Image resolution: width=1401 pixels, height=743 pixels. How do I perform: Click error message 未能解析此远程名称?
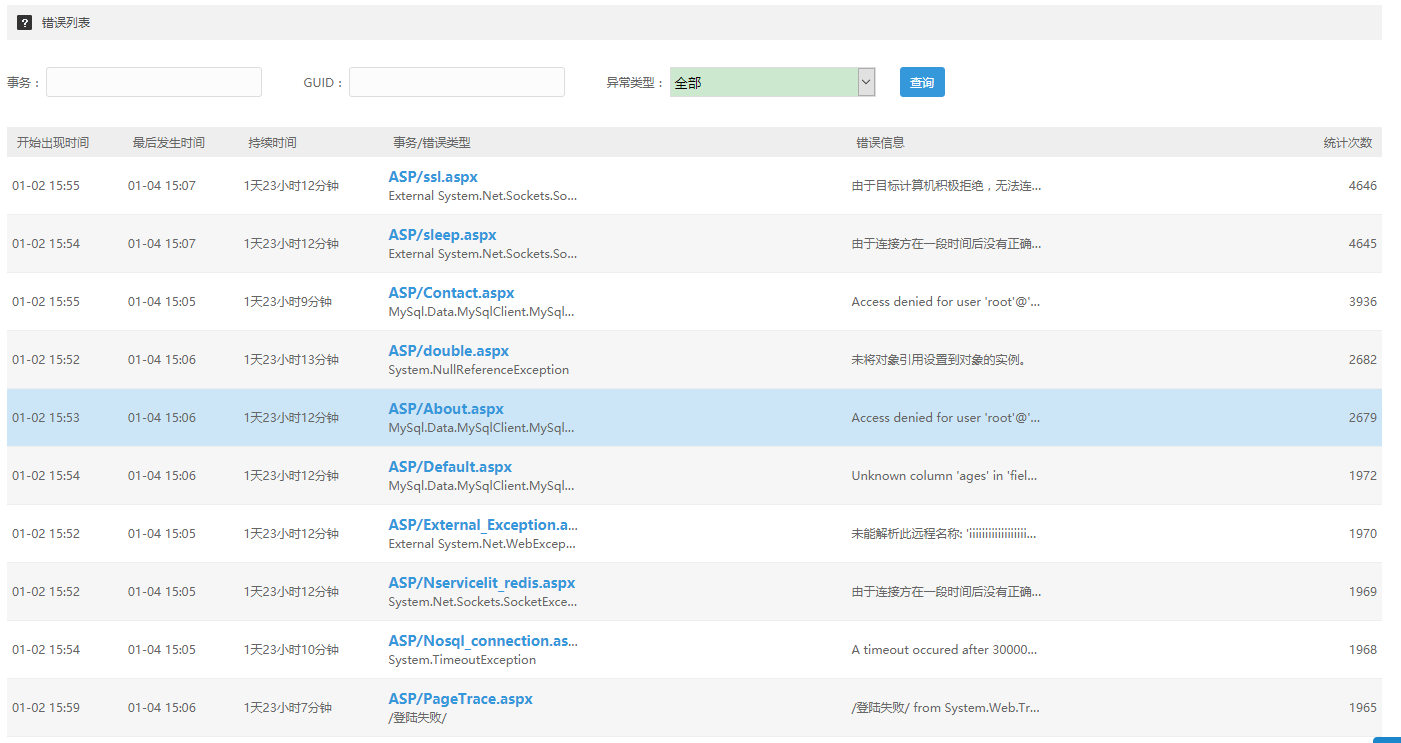[x=944, y=534]
